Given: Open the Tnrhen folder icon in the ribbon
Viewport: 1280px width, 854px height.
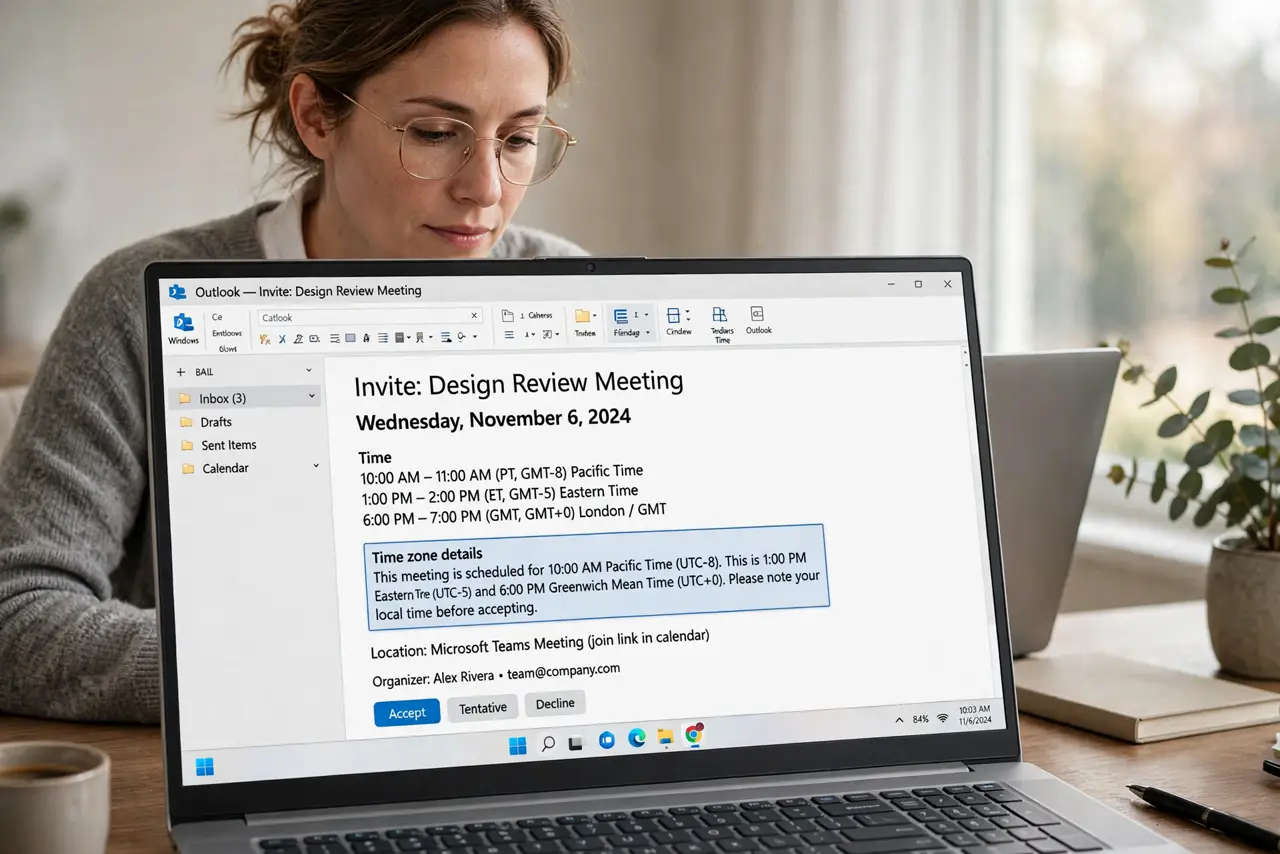Looking at the screenshot, I should [x=583, y=316].
